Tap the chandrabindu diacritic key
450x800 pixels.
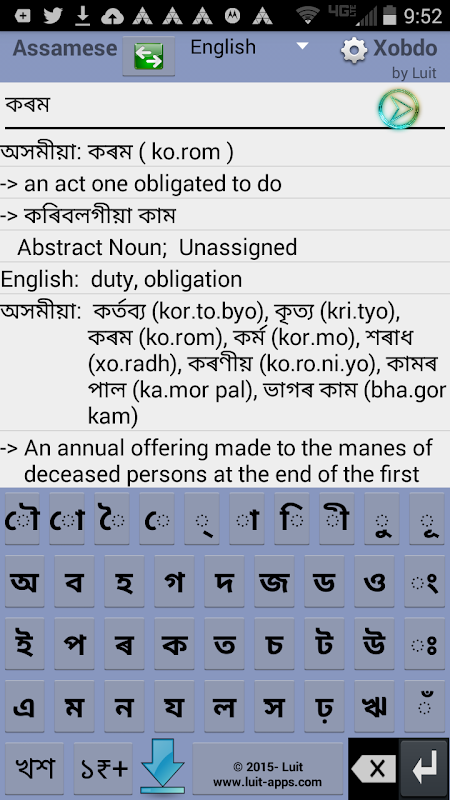424,706
